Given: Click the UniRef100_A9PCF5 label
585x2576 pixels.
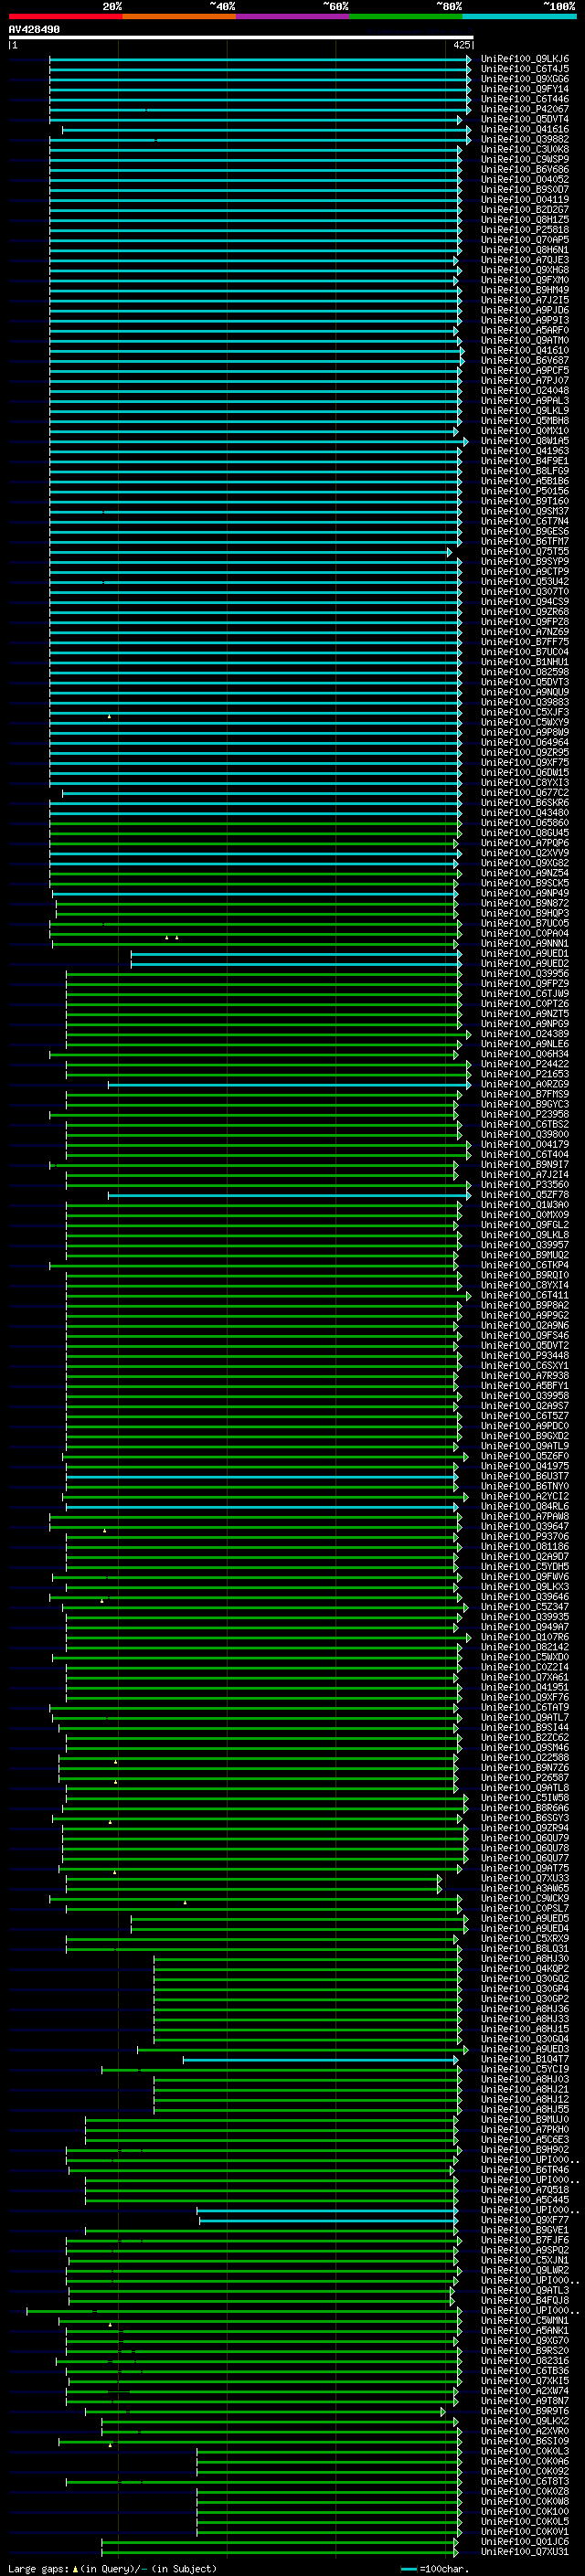Looking at the screenshot, I should [x=525, y=370].
